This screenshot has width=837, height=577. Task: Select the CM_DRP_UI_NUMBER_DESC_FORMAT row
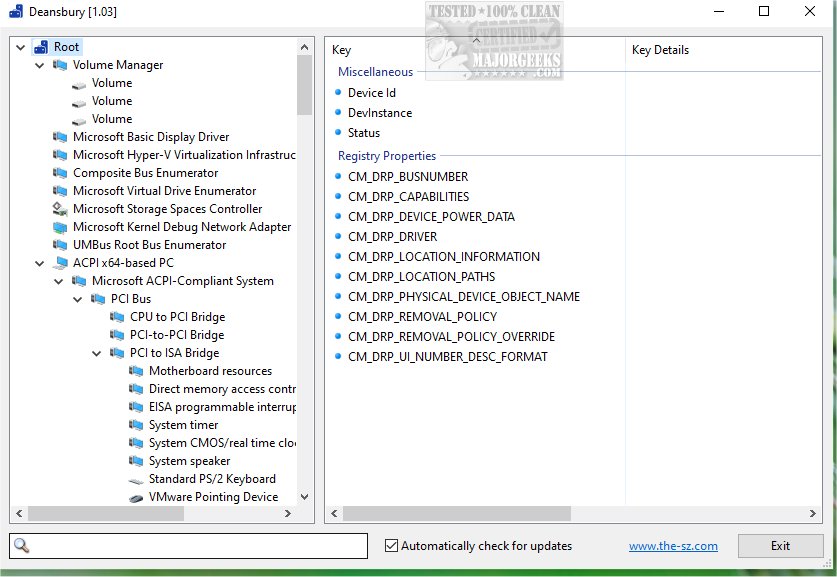[x=448, y=357]
